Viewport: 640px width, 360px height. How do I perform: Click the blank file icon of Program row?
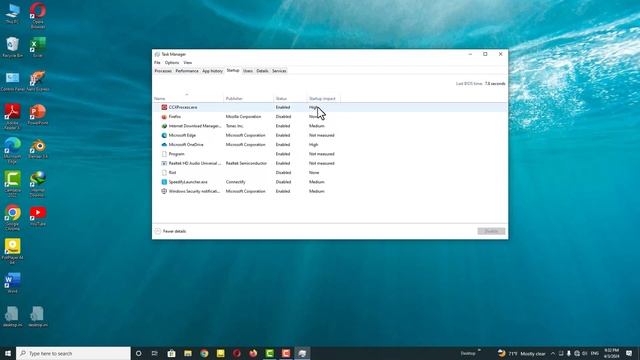[x=164, y=154]
